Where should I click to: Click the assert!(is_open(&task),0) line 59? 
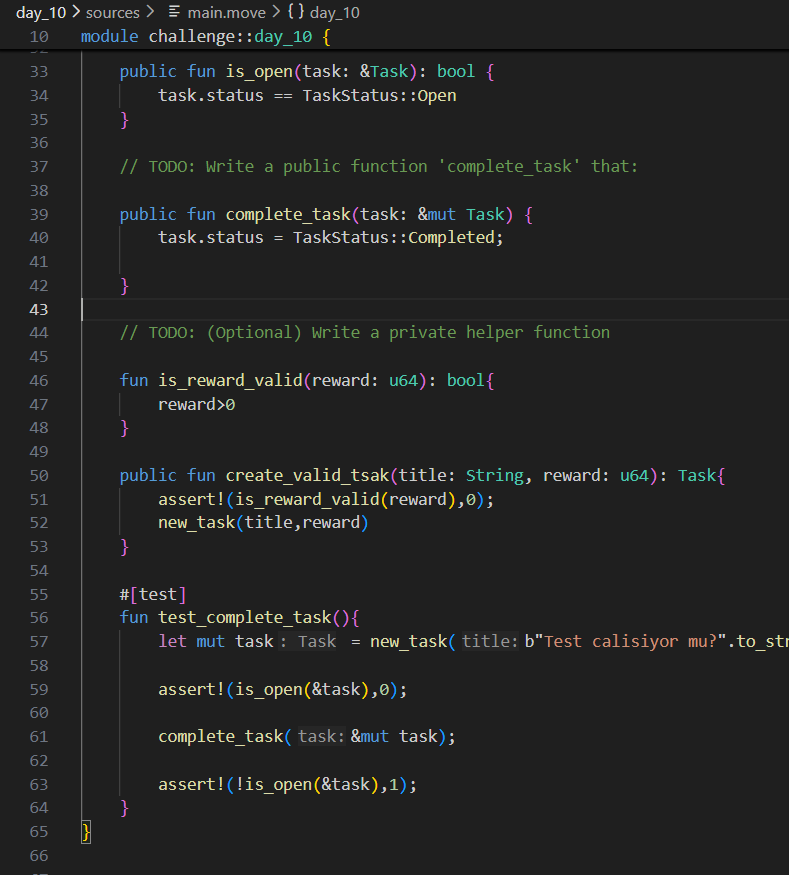282,690
